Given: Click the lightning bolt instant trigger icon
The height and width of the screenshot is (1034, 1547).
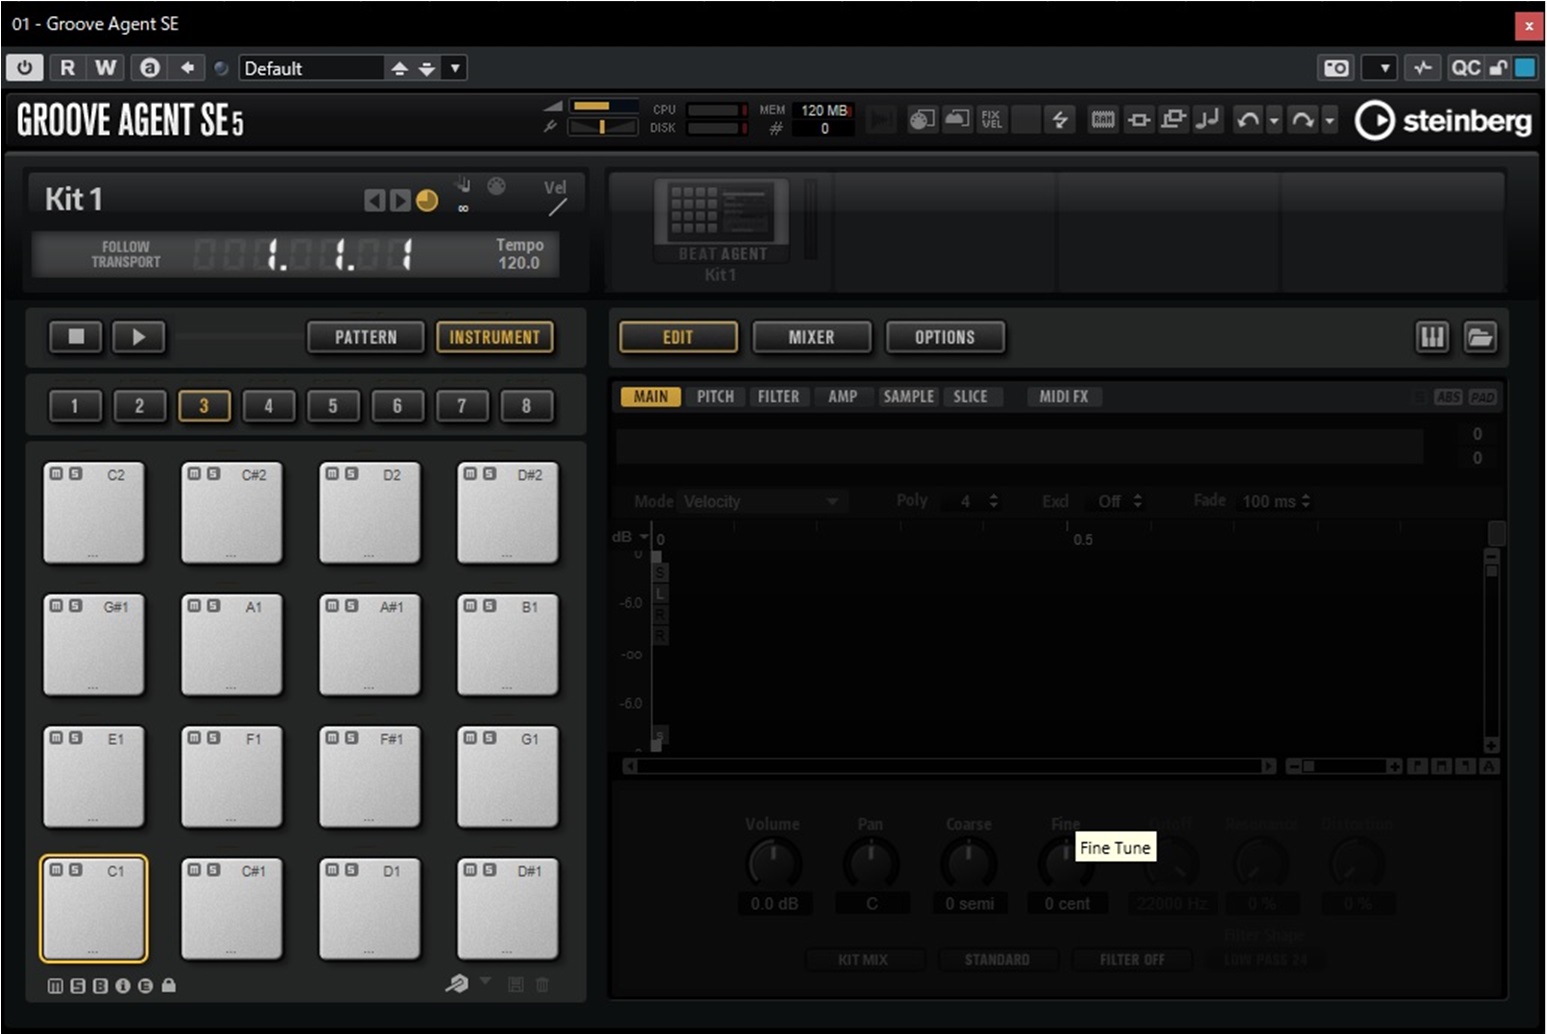Looking at the screenshot, I should (1059, 120).
